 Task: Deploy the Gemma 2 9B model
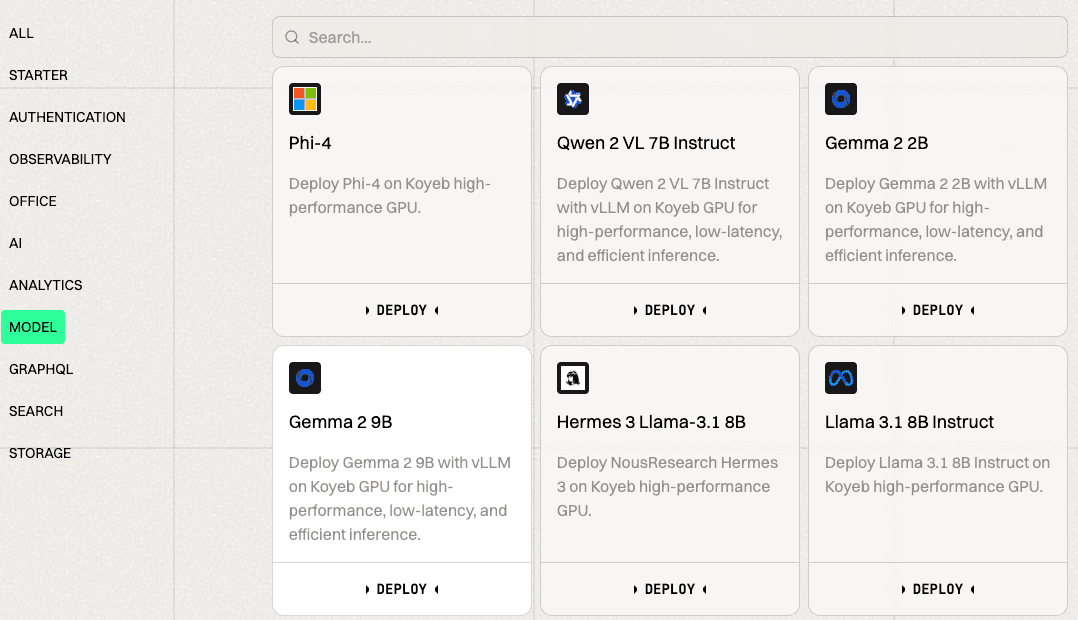point(401,589)
